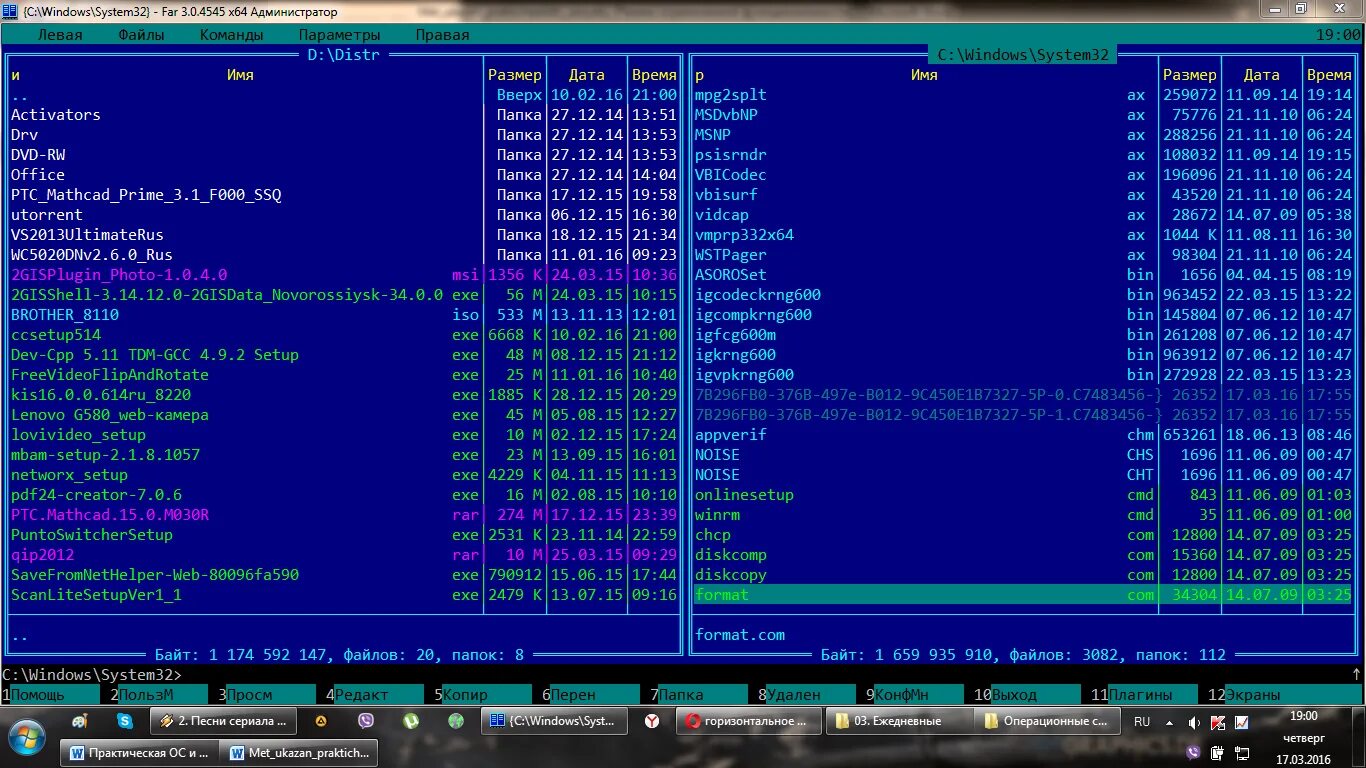Click the power battery tray icon

pyautogui.click(x=1218, y=752)
